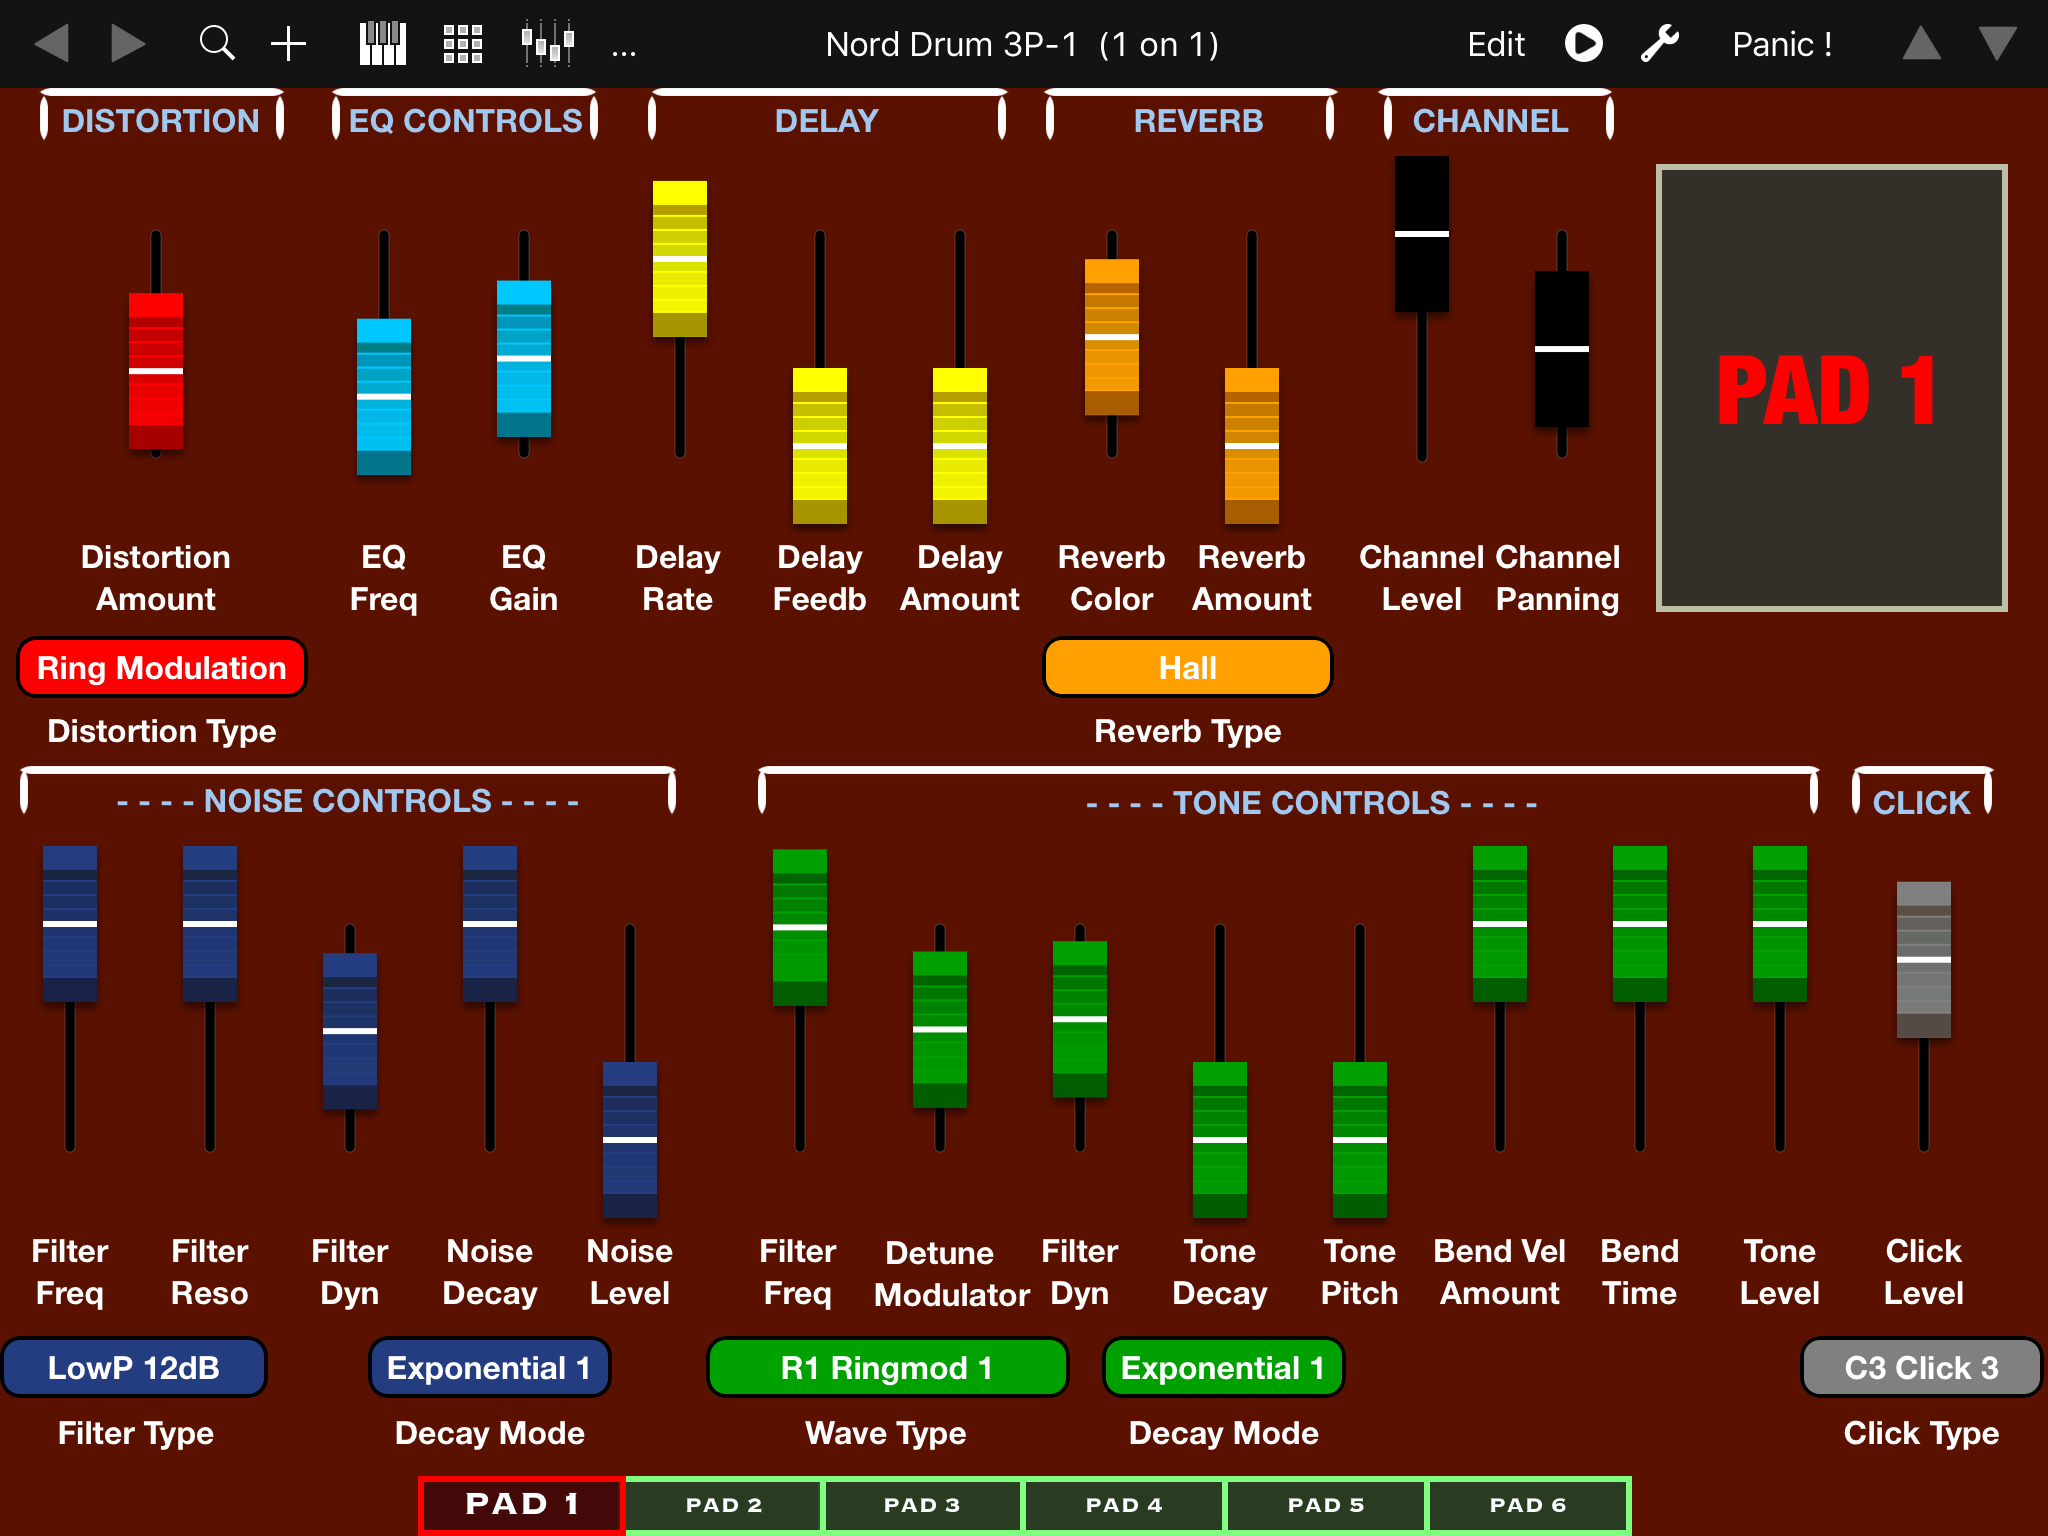
Task: Click the gray Click Level fader
Action: point(1924,960)
